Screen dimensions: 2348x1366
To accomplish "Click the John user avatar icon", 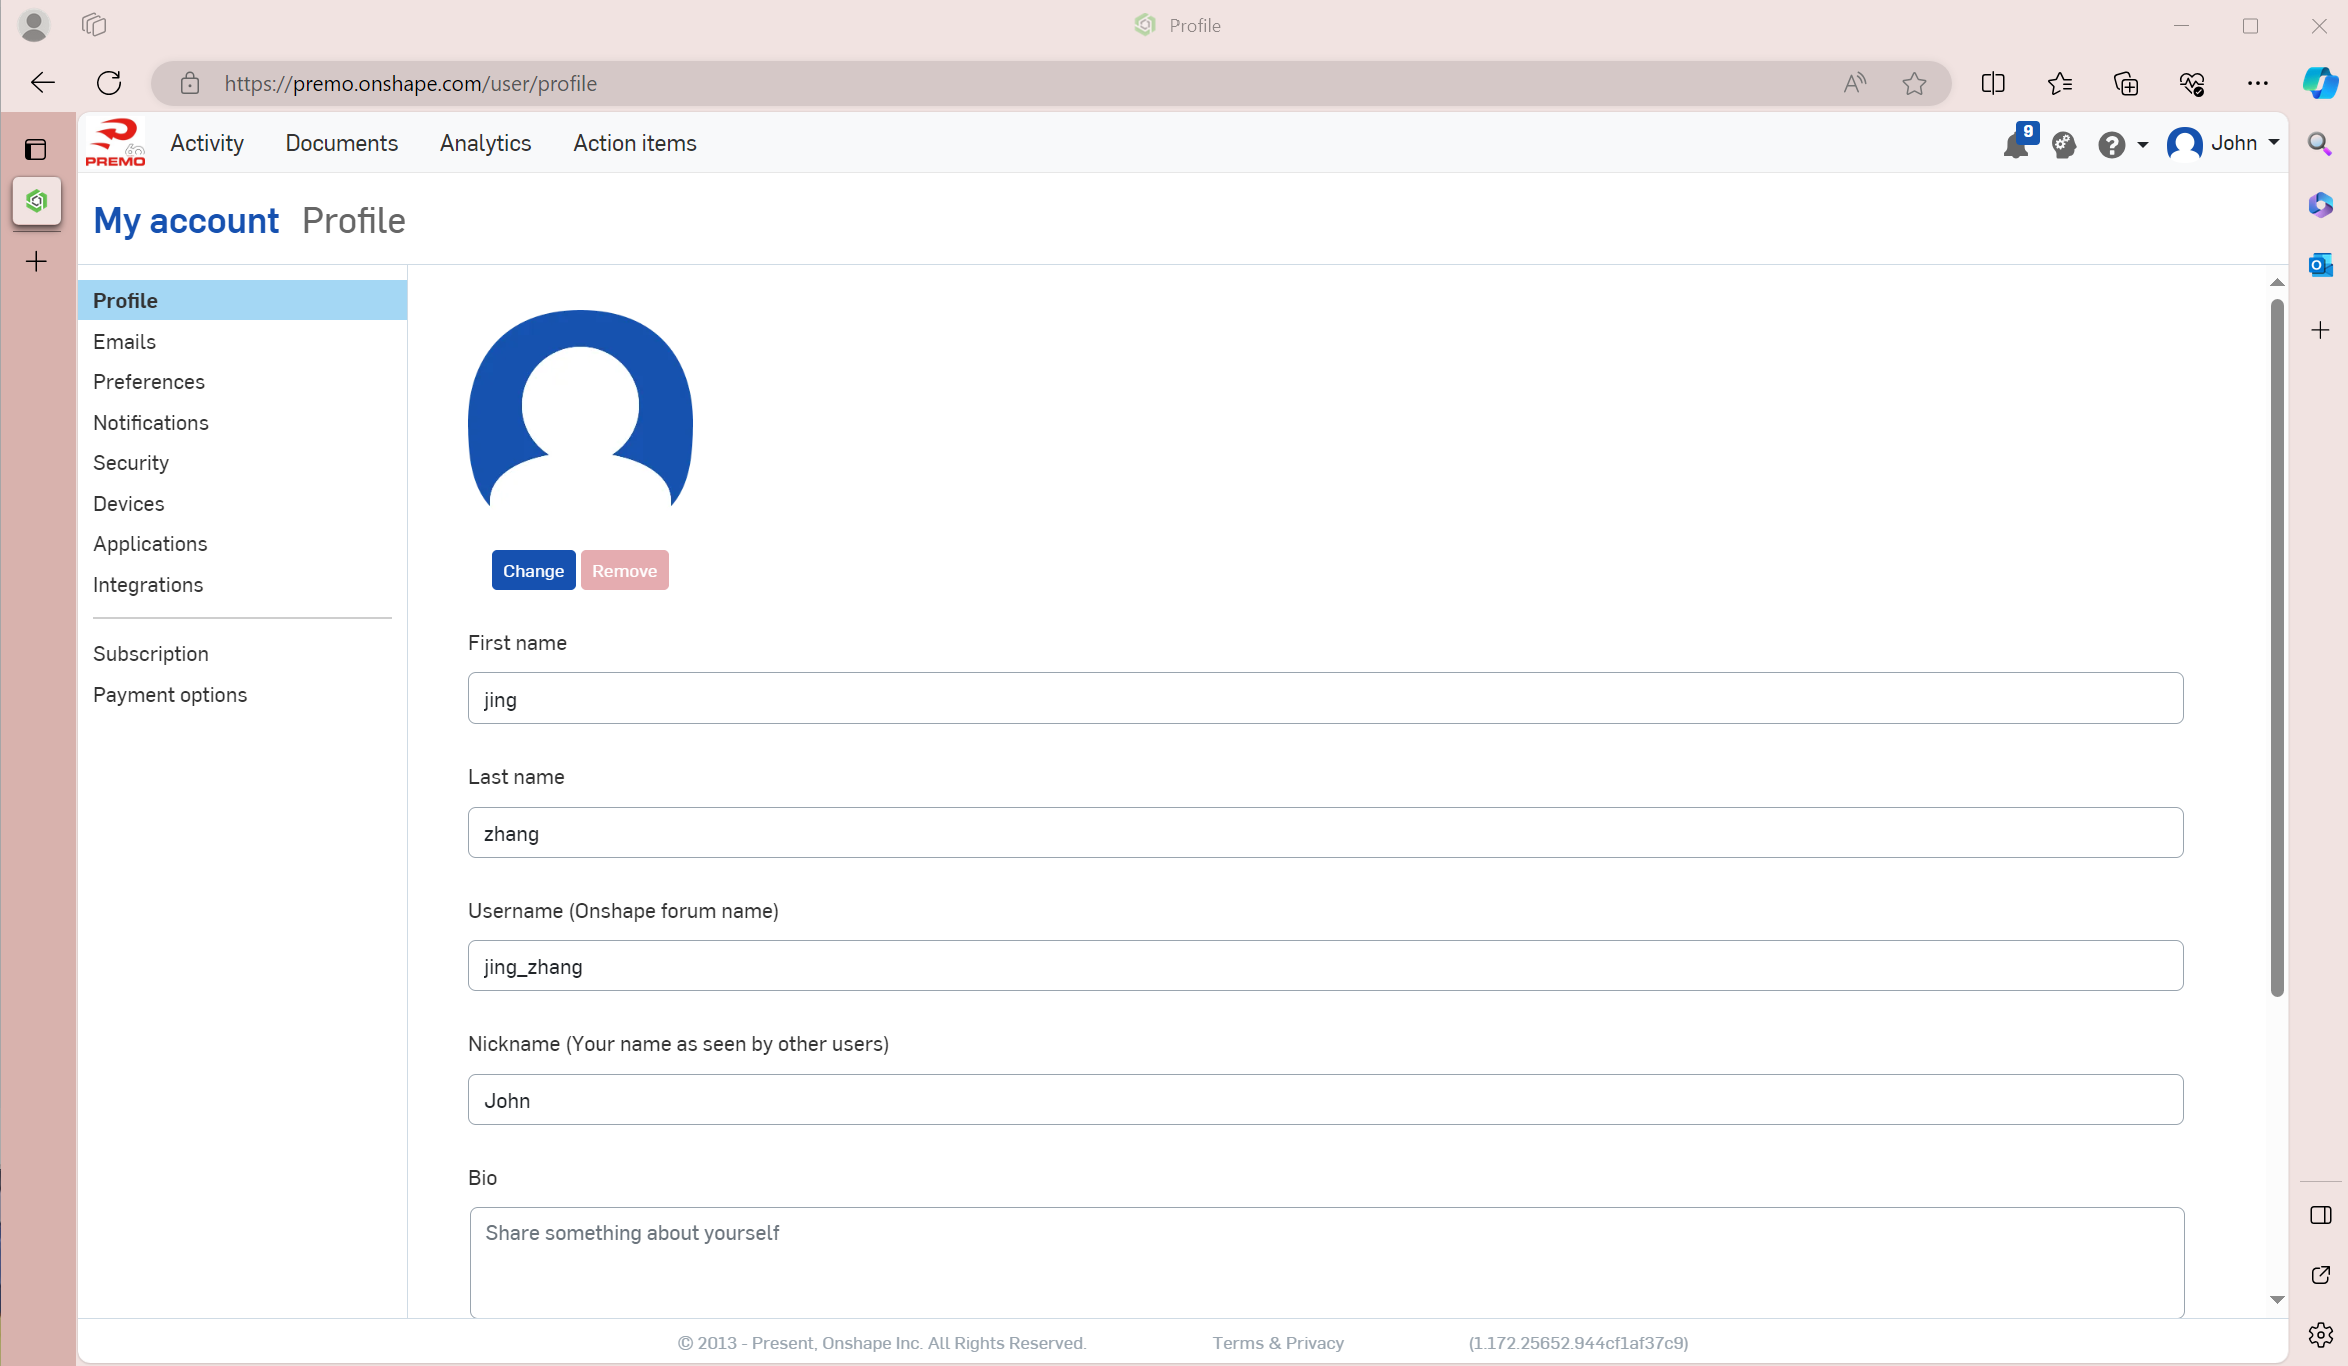I will coord(2184,144).
